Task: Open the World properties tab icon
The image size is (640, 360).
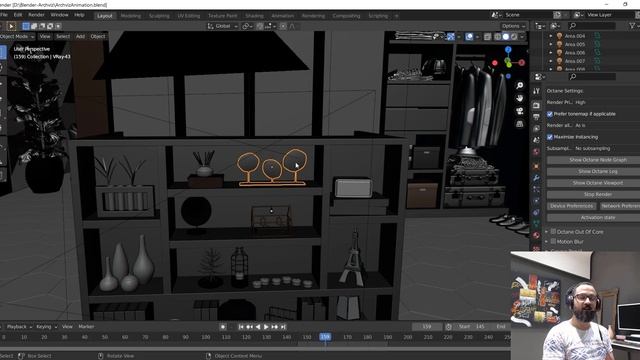Action: (x=536, y=151)
